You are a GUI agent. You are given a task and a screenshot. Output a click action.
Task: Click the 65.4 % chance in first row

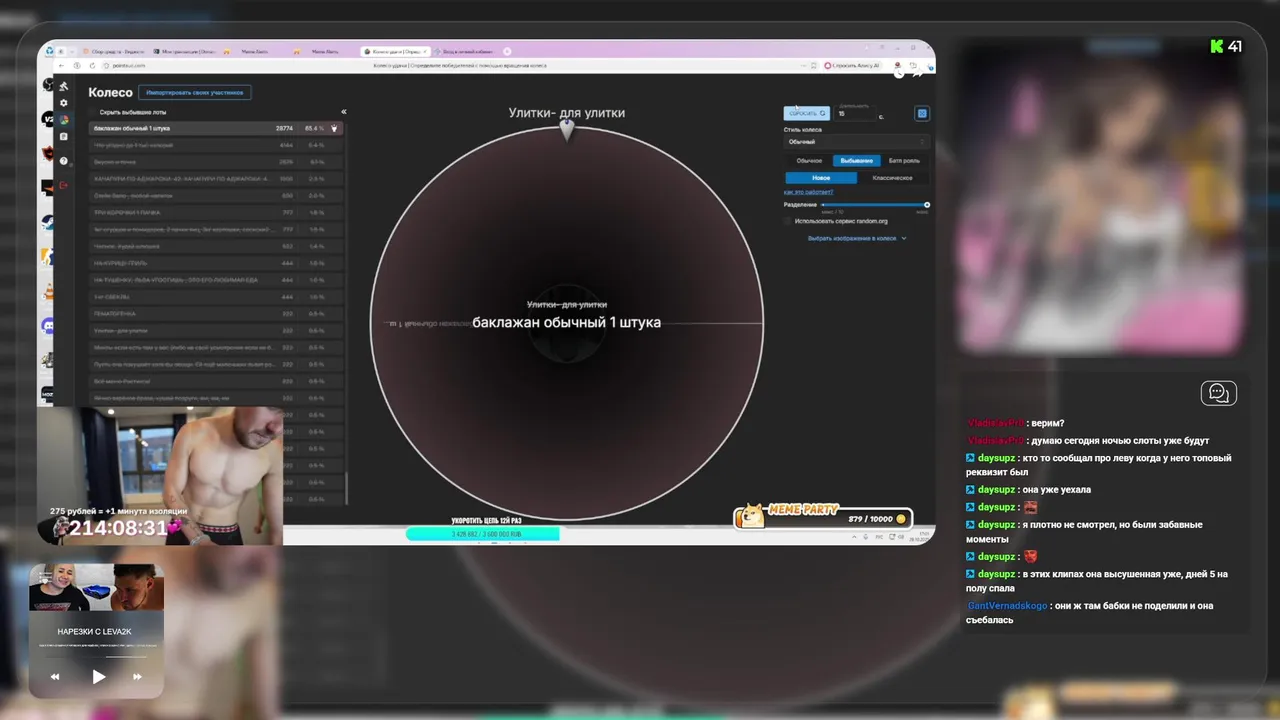click(315, 128)
